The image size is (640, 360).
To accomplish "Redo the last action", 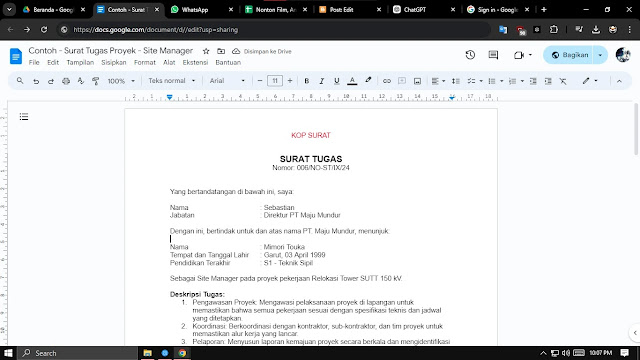I will [51, 81].
